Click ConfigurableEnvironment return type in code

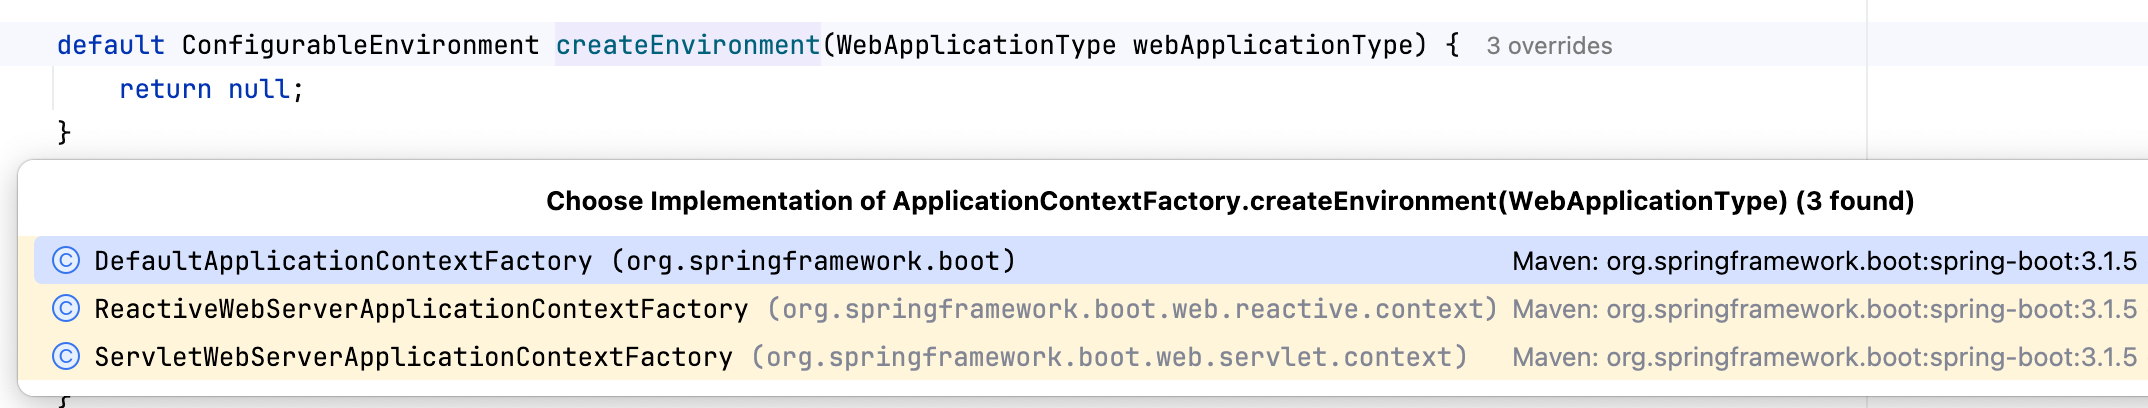(360, 45)
